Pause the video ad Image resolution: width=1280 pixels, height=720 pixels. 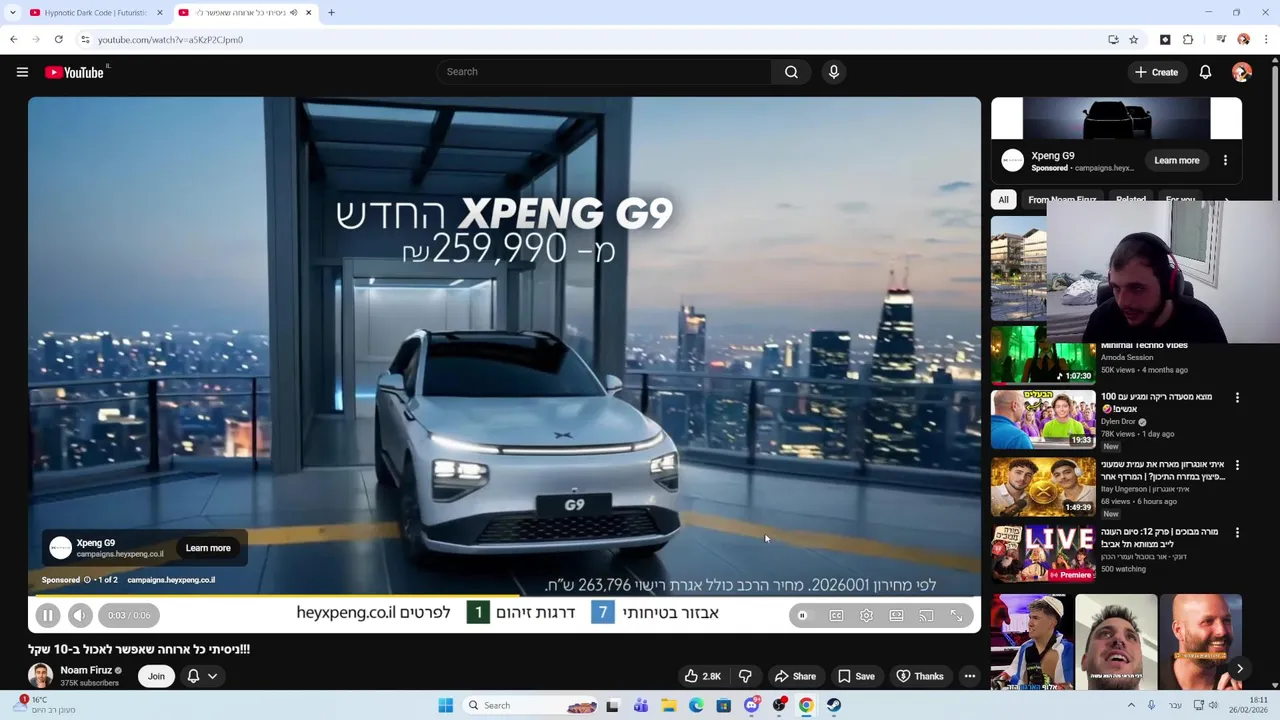coord(47,615)
